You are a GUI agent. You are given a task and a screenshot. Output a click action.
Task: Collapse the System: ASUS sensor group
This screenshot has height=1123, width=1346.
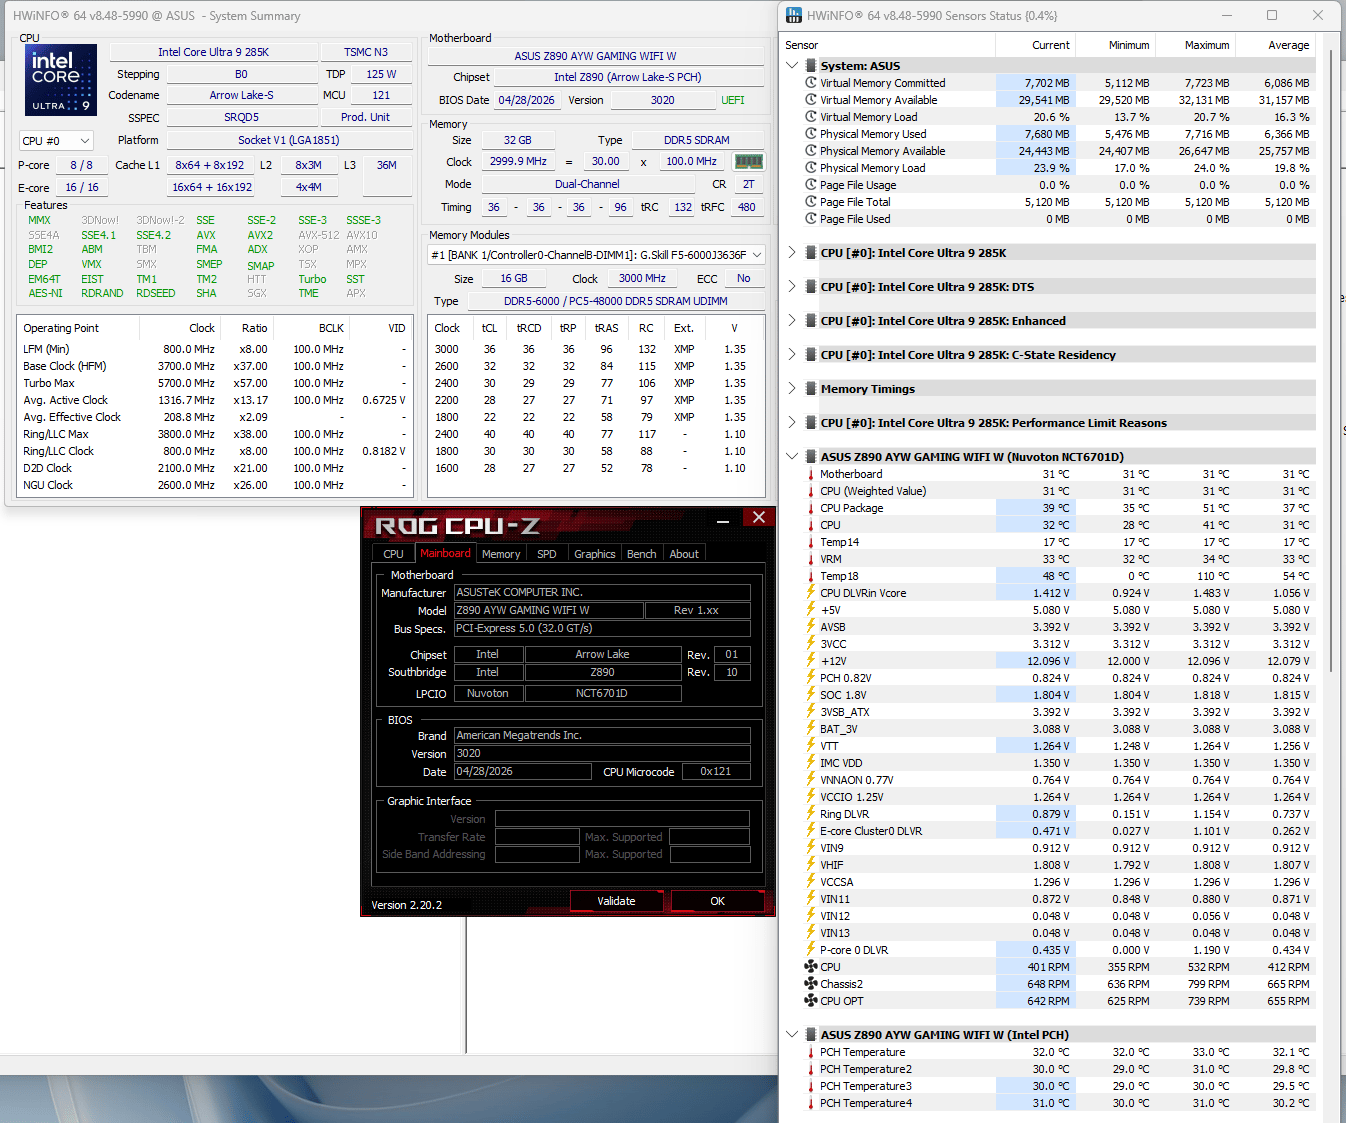coord(792,66)
